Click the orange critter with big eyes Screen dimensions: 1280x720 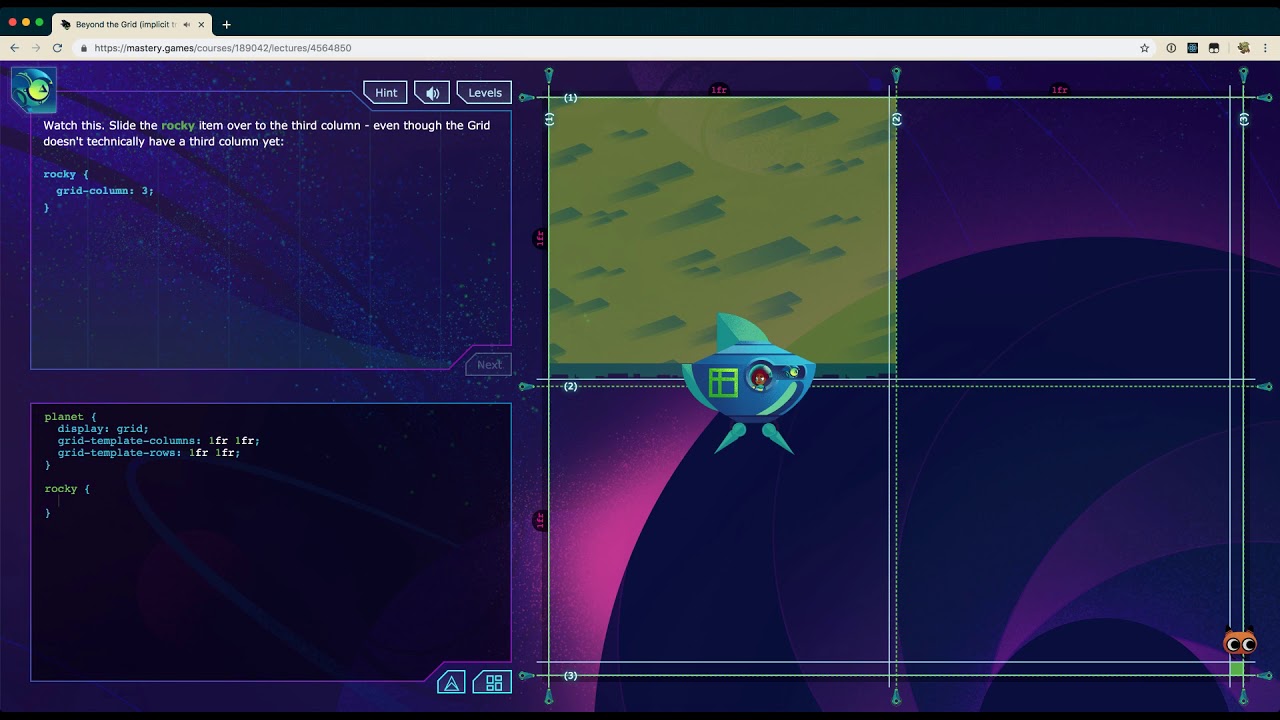[x=1240, y=642]
